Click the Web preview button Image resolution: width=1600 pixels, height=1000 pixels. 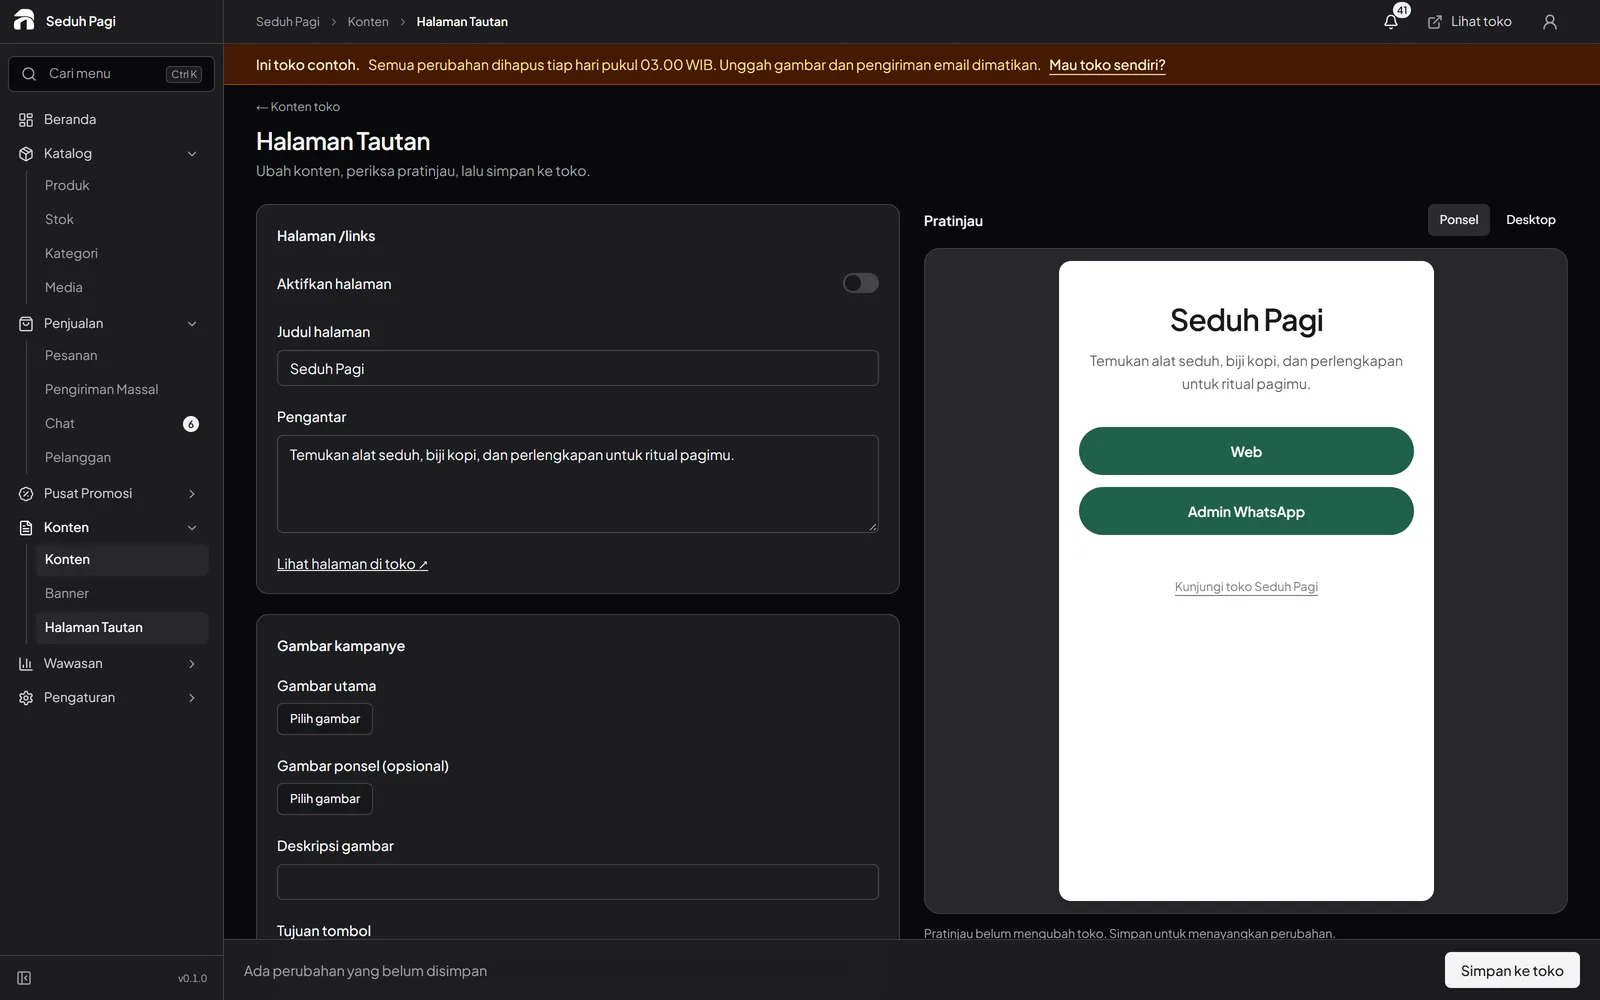pos(1246,451)
